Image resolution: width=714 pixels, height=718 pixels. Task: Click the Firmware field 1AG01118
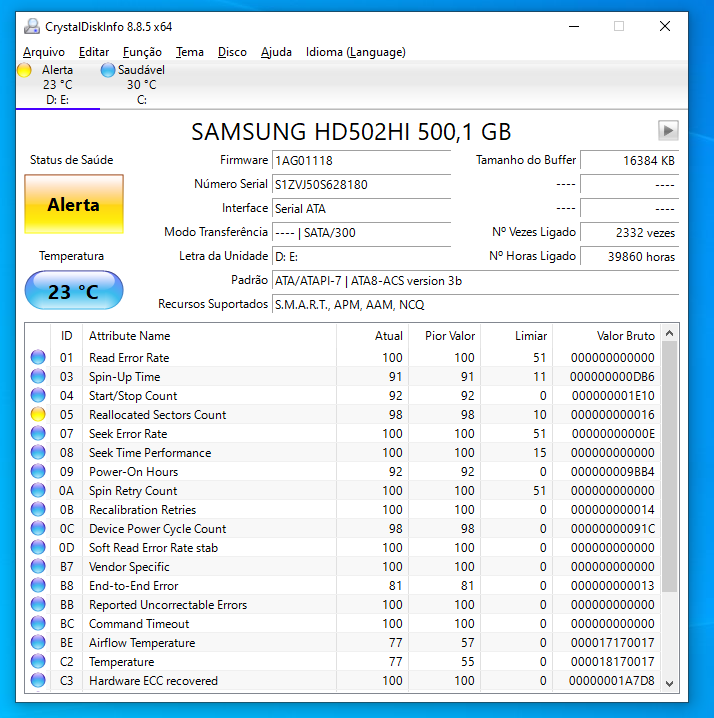(361, 160)
